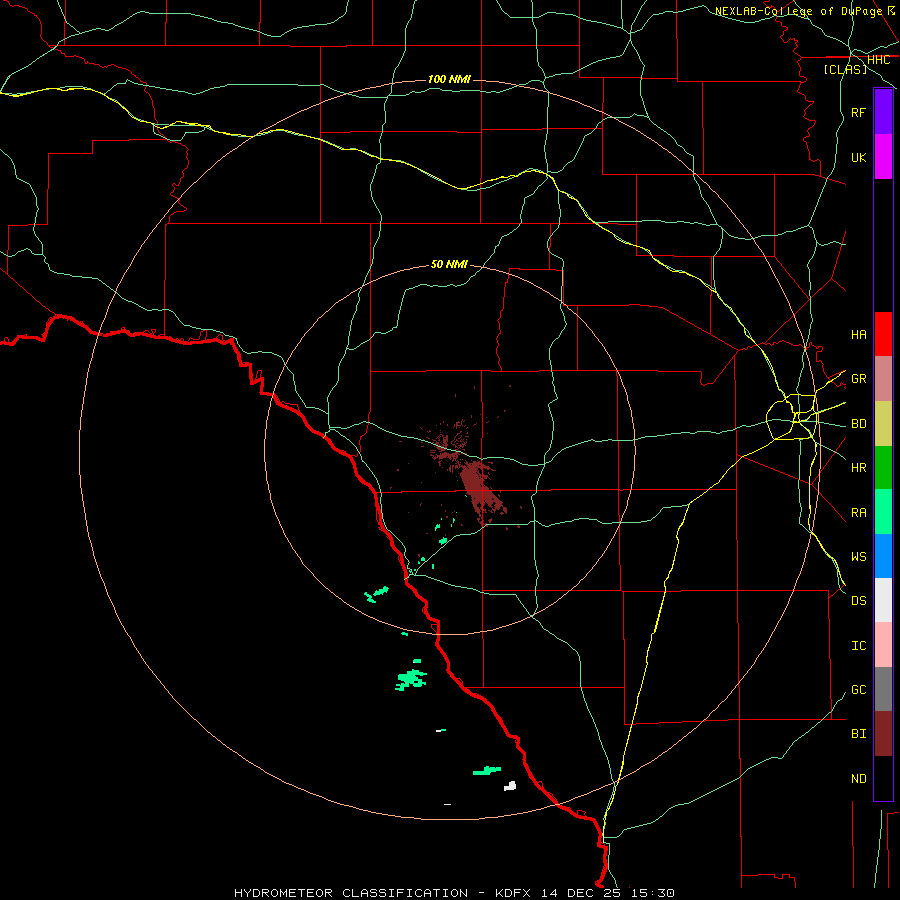Image resolution: width=900 pixels, height=900 pixels.
Task: Click the Hydrometeor Classification KDFX title text
Action: (454, 893)
